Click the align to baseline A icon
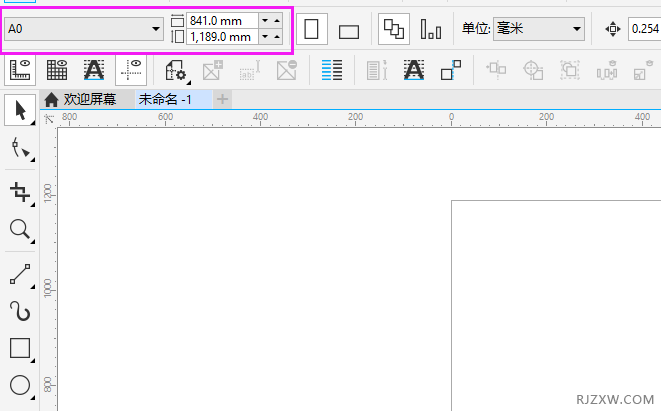661x411 pixels. (414, 70)
